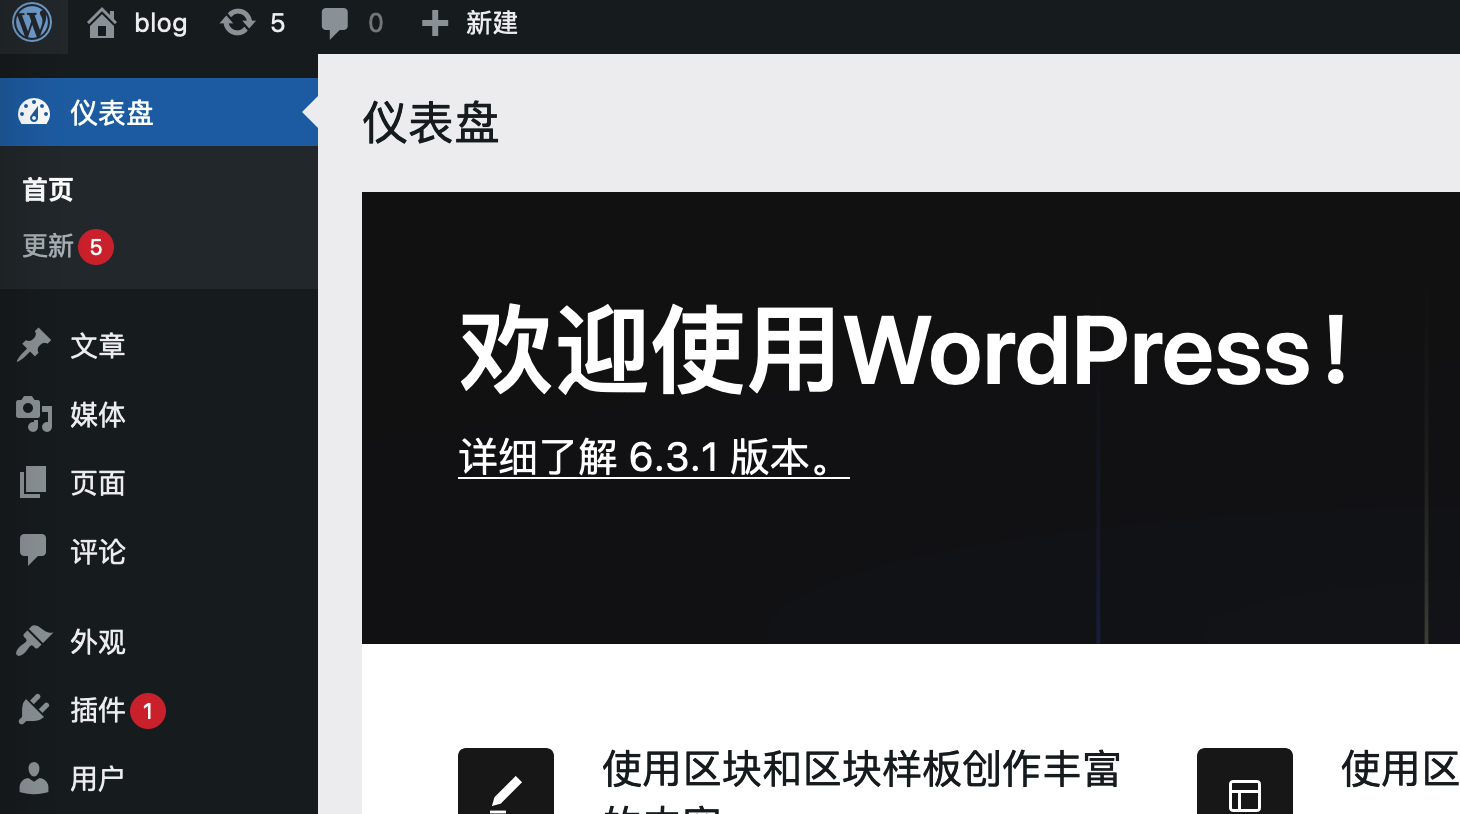
Task: Click the 使用区块和区块样板创作丰富 heading
Action: (x=861, y=770)
